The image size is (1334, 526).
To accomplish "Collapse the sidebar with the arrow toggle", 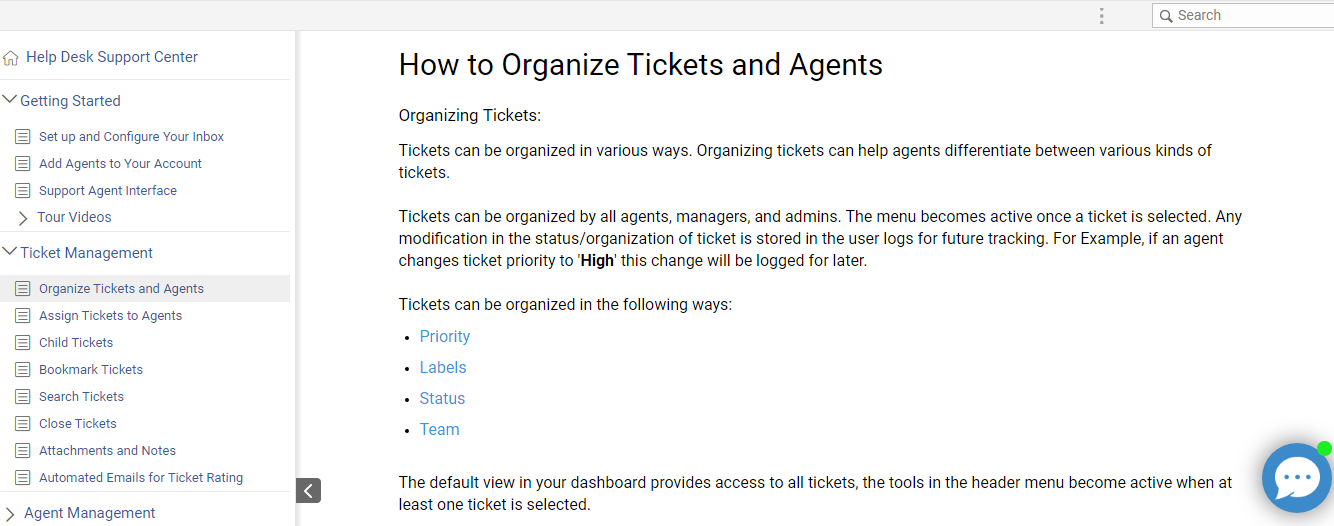I will coord(308,490).
